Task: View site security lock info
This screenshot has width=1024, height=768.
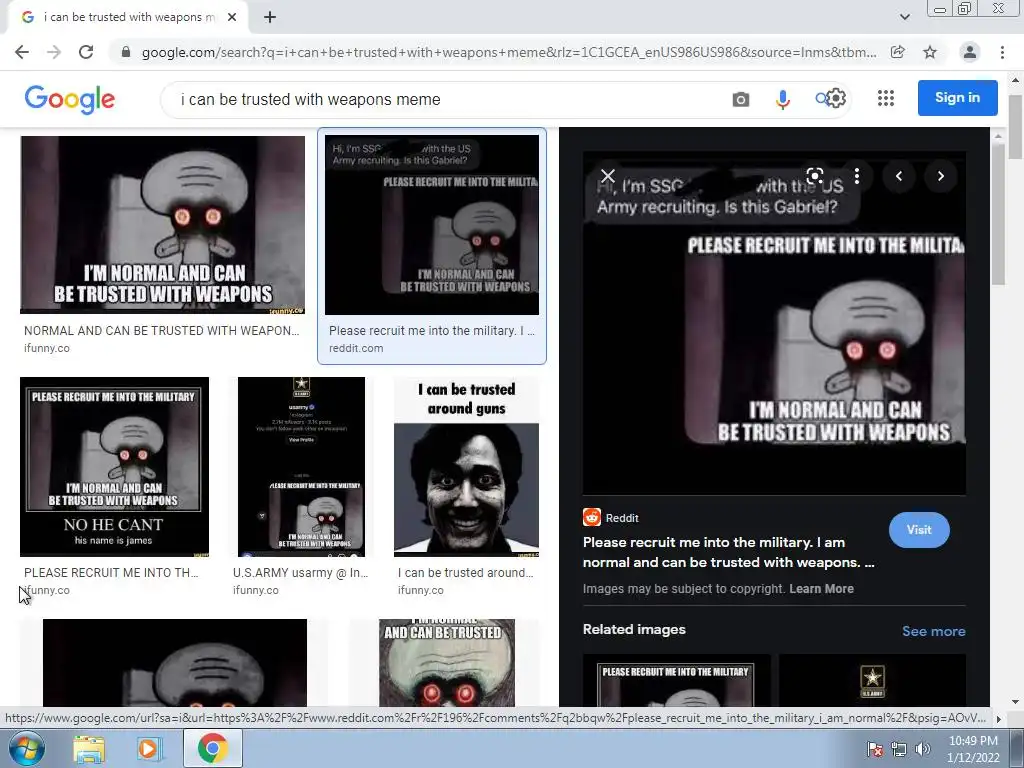Action: [125, 52]
